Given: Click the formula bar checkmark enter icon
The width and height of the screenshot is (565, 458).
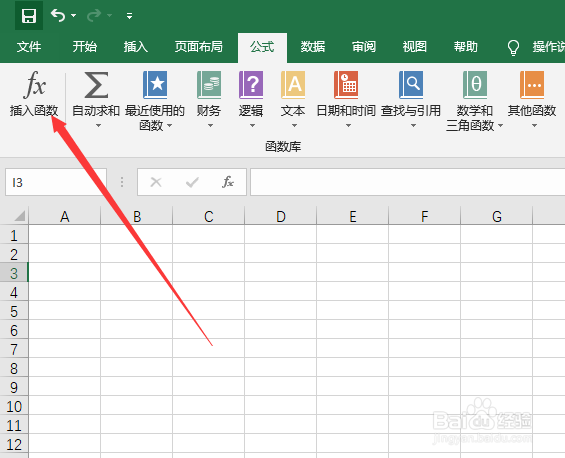Looking at the screenshot, I should [x=192, y=182].
